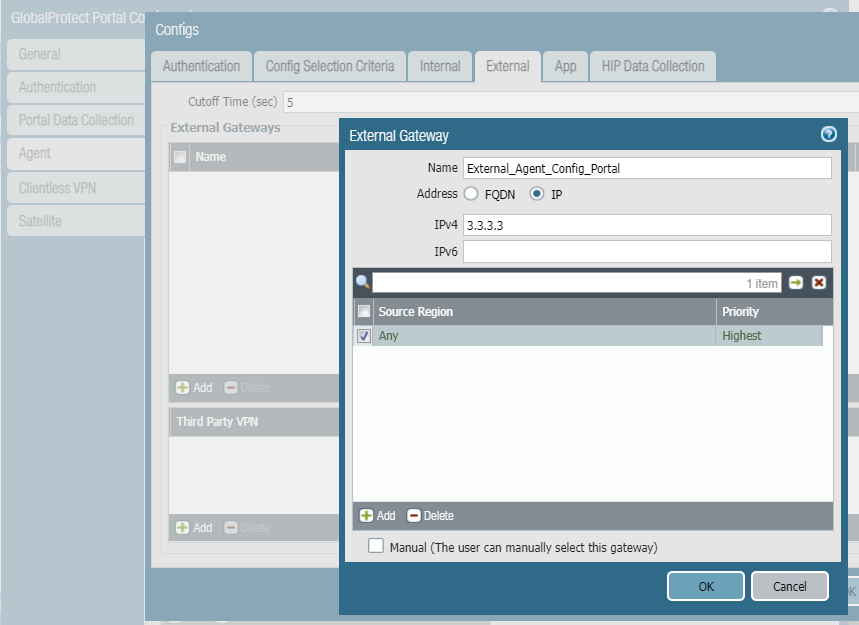Click the IPv4 address field
Screen dimensions: 859x625
(x=647, y=225)
